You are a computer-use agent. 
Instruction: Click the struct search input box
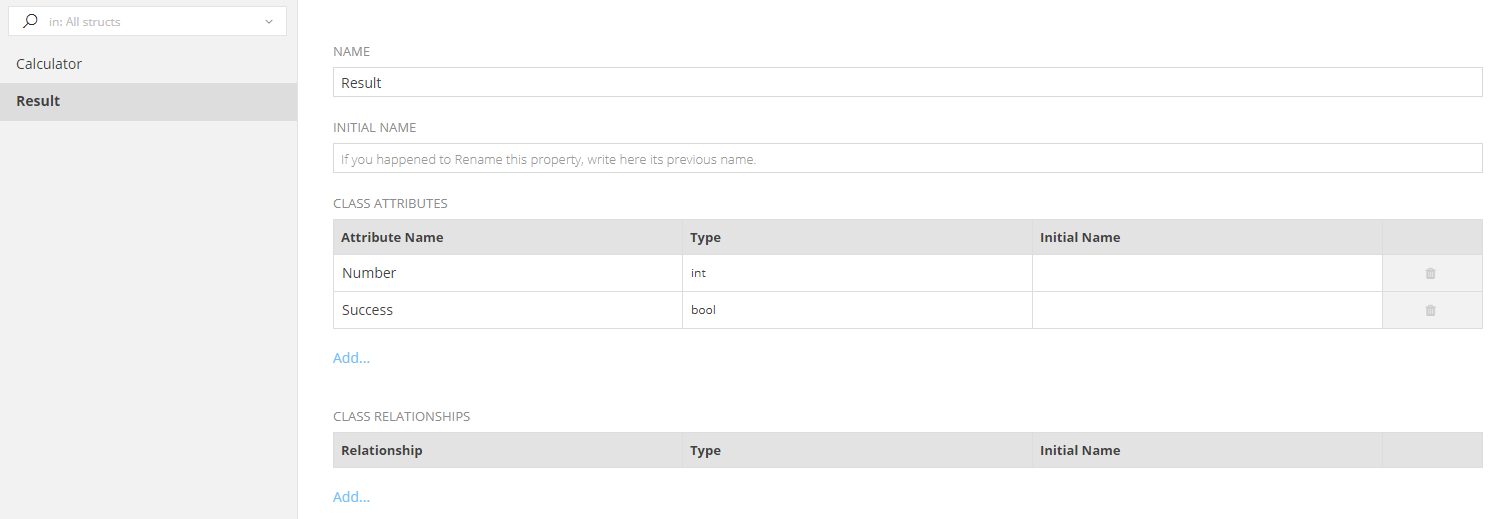pos(150,21)
